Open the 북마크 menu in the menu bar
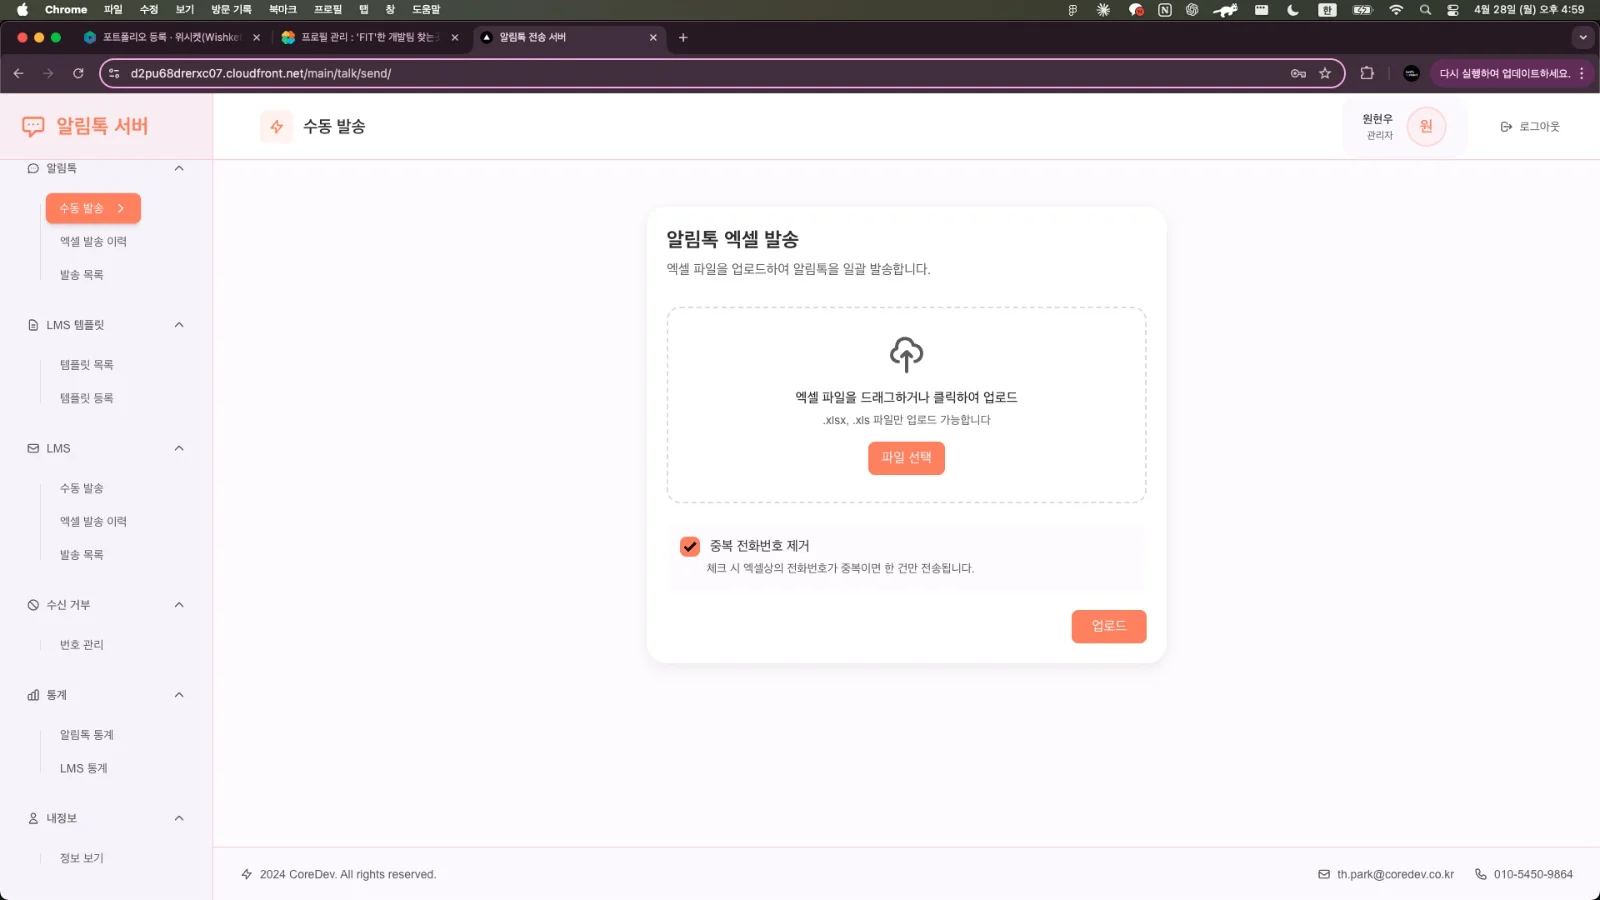This screenshot has height=900, width=1600. (x=283, y=10)
